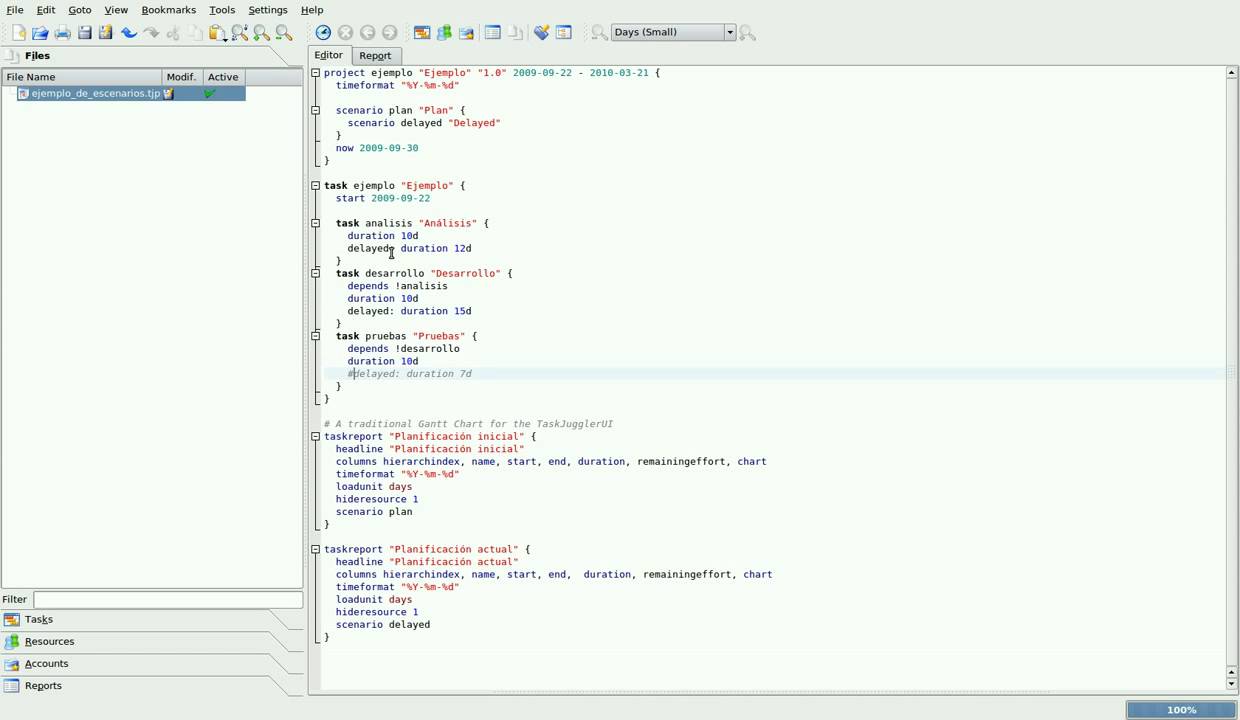Click the file list Filter field
The width and height of the screenshot is (1240, 720).
tap(167, 599)
